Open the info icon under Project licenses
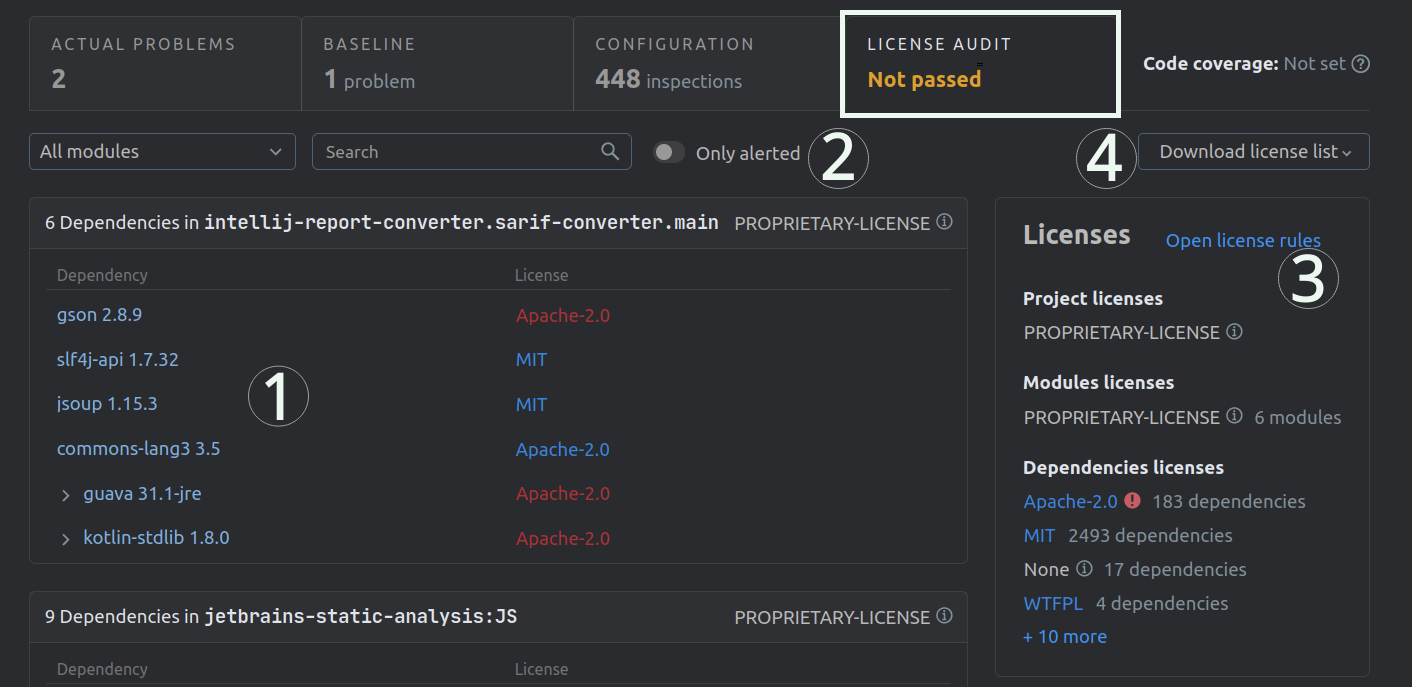Screen dimensions: 1412x687 [x=1234, y=331]
